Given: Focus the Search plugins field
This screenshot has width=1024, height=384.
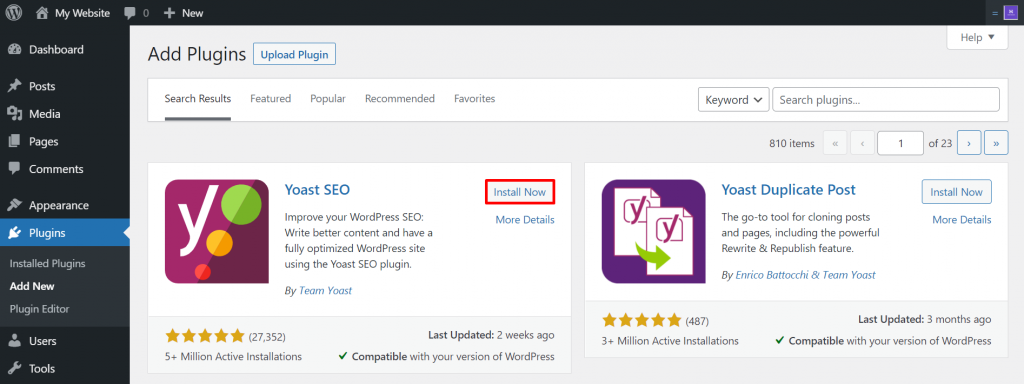Looking at the screenshot, I should pyautogui.click(x=886, y=100).
